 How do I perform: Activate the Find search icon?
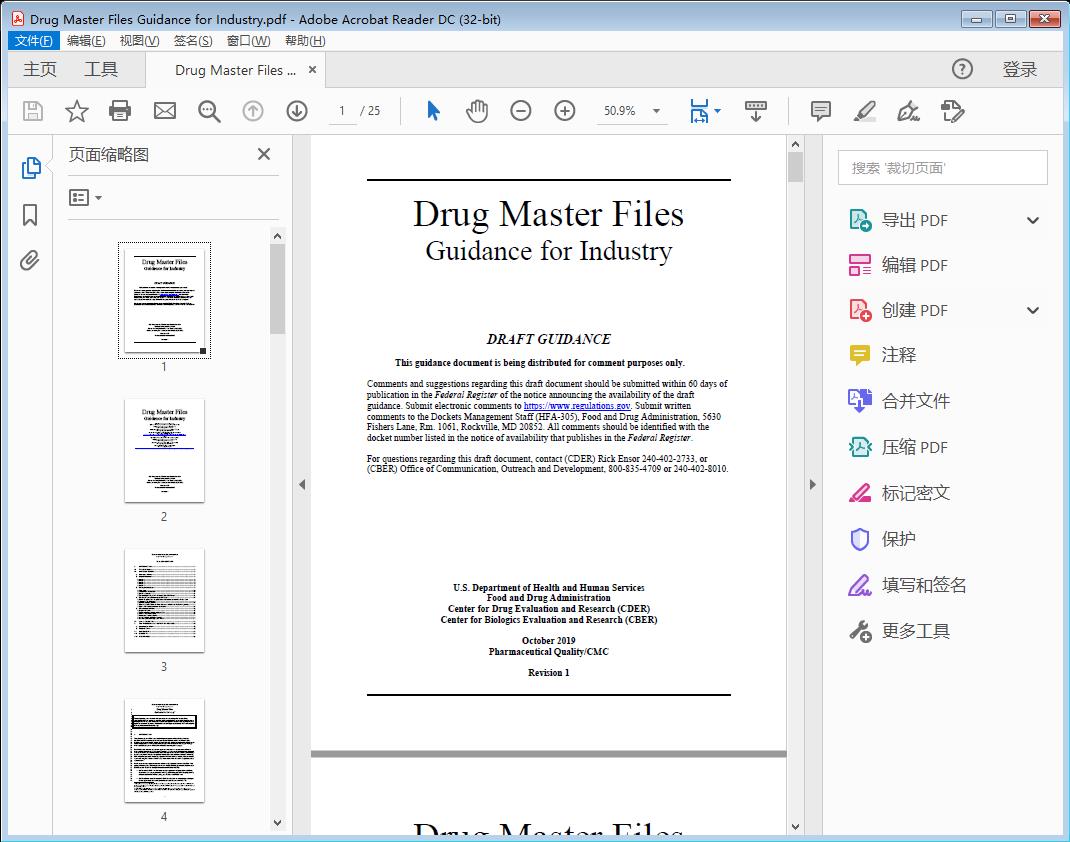pyautogui.click(x=209, y=111)
